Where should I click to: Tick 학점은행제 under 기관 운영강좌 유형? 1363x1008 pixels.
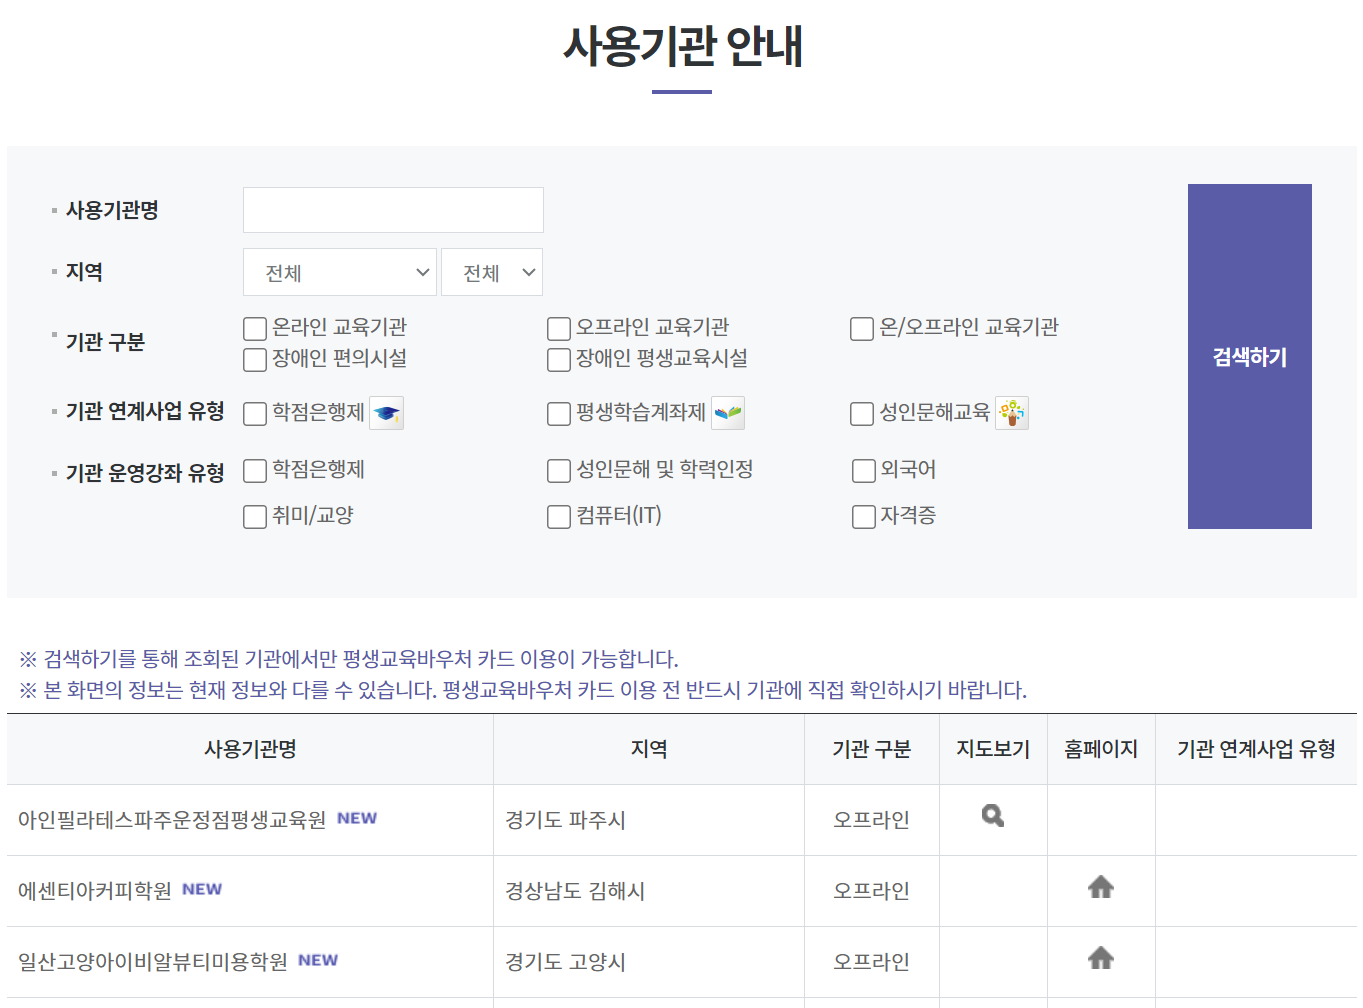click(x=255, y=470)
